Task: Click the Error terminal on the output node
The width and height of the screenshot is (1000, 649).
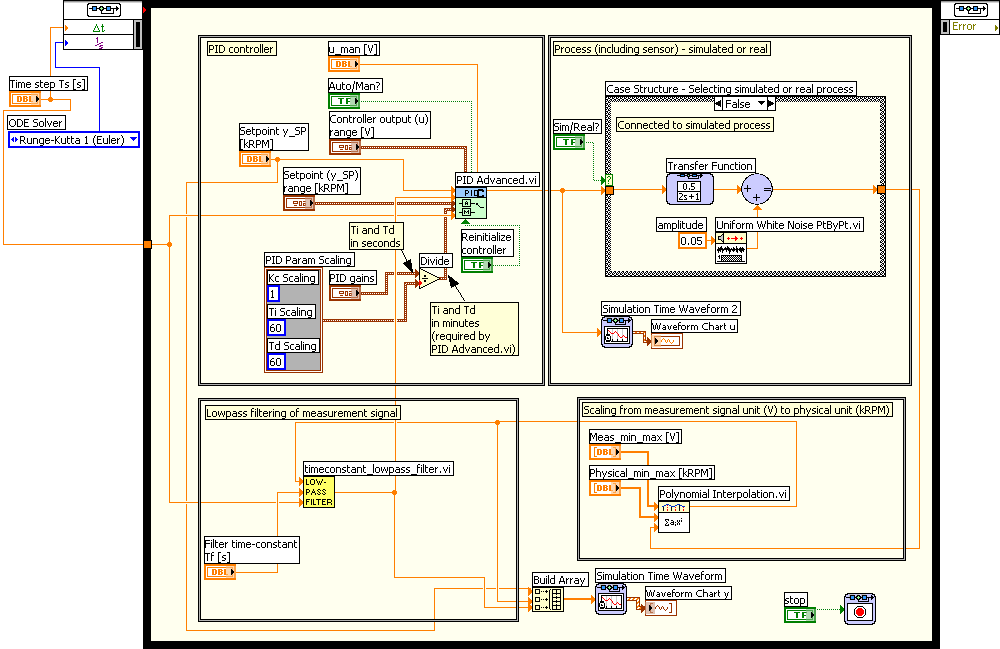Action: click(969, 27)
